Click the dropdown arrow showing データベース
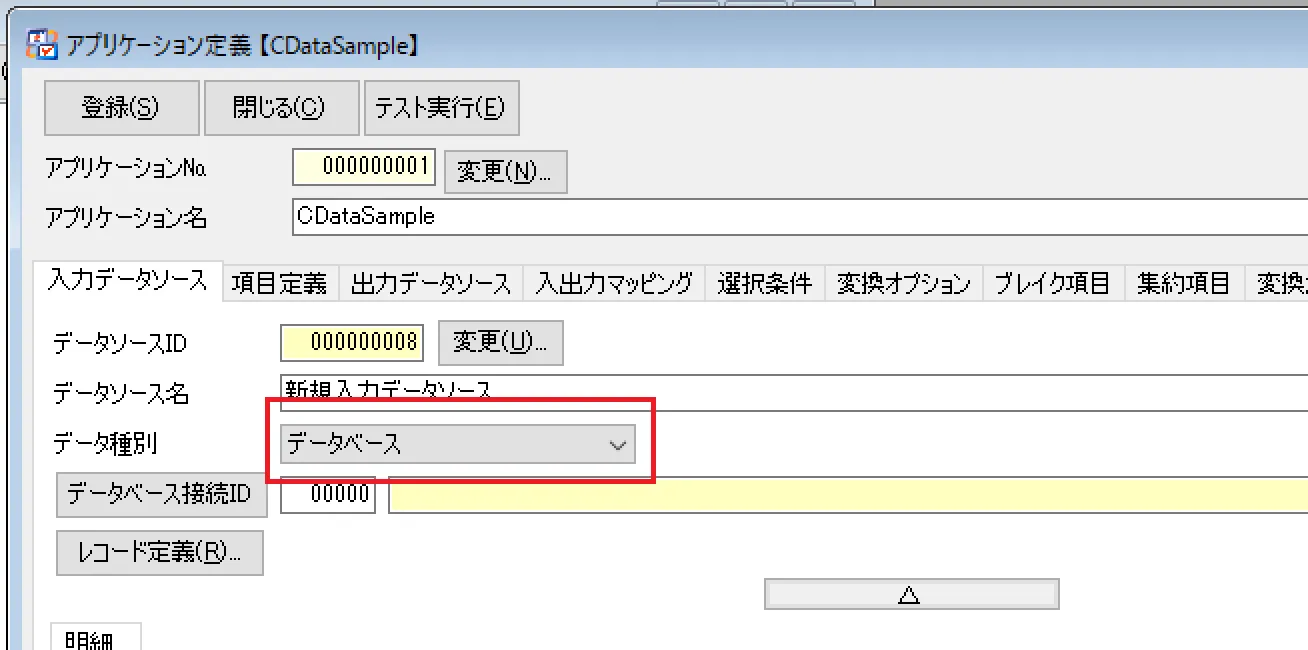The height and width of the screenshot is (650, 1308). coord(619,444)
